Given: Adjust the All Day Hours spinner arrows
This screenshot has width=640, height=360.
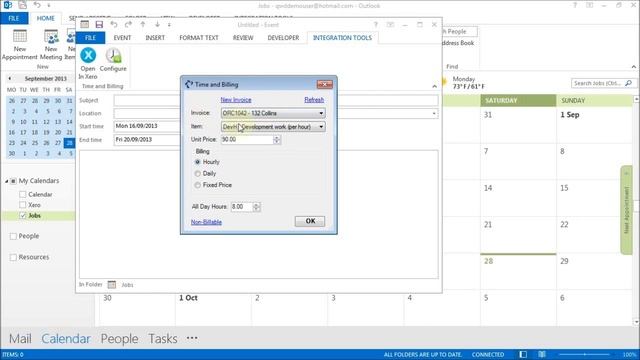Looking at the screenshot, I should pos(256,207).
